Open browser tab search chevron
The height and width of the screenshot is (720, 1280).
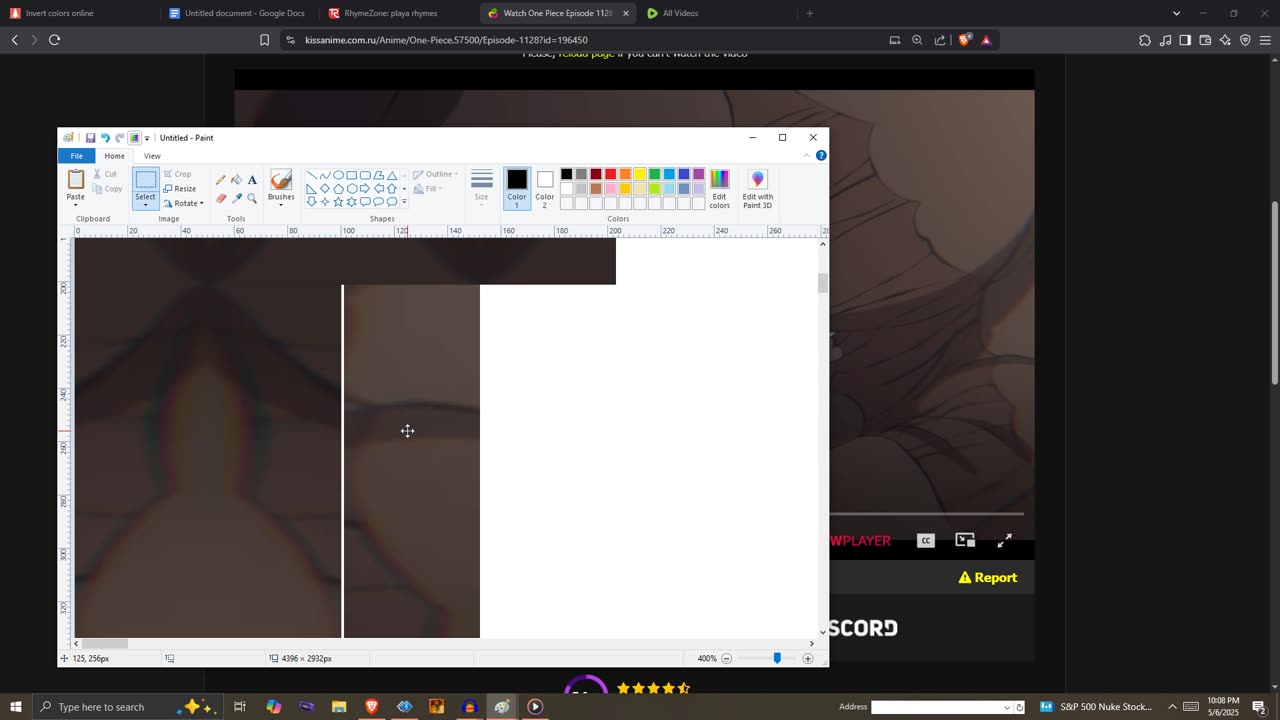tap(1176, 13)
